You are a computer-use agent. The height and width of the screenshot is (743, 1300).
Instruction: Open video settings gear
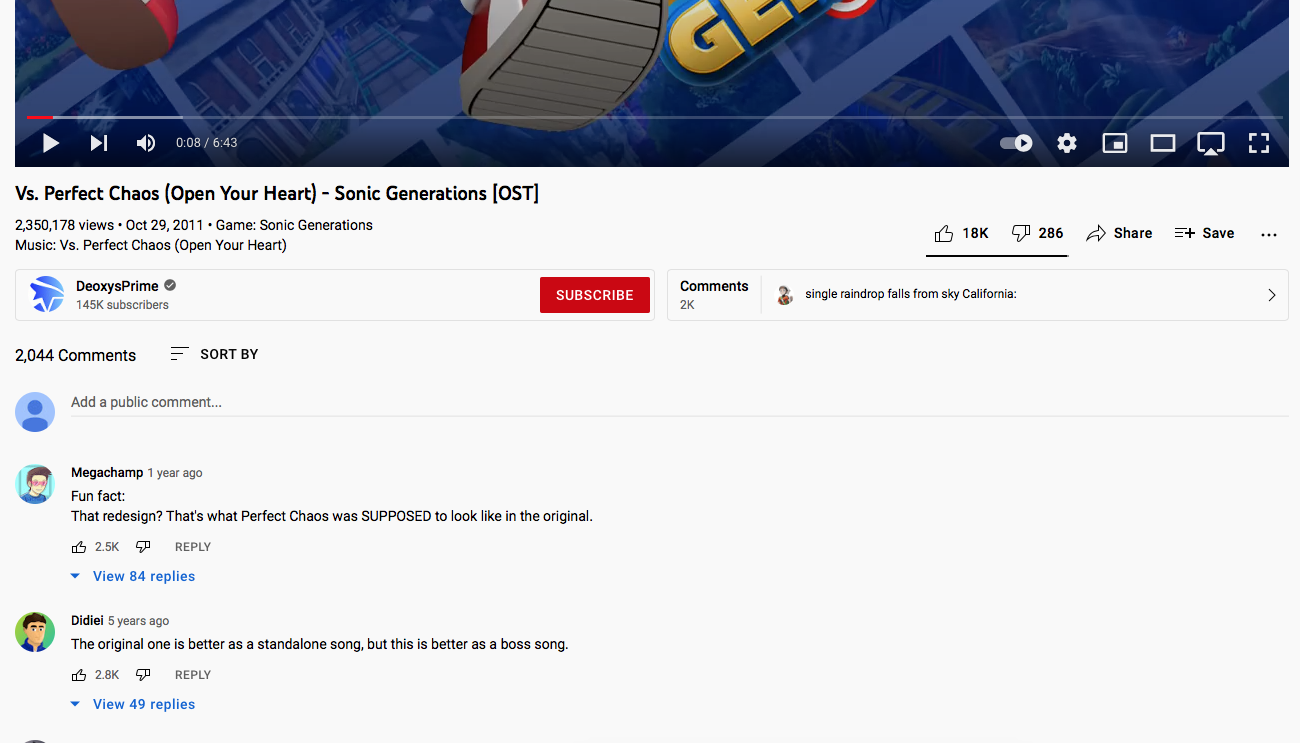click(x=1067, y=143)
